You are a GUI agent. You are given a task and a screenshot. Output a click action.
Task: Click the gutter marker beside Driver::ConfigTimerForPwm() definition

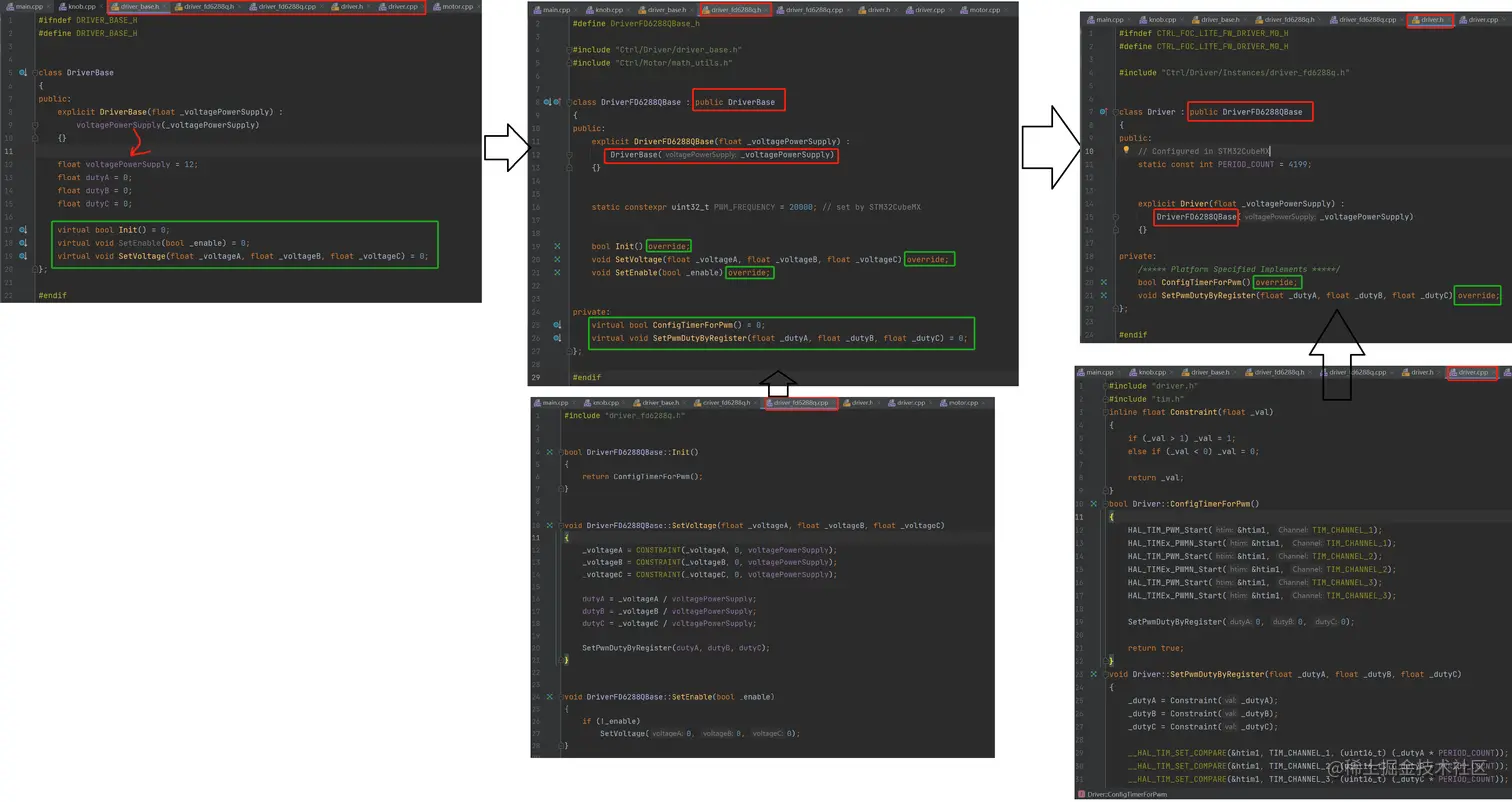click(x=1094, y=504)
